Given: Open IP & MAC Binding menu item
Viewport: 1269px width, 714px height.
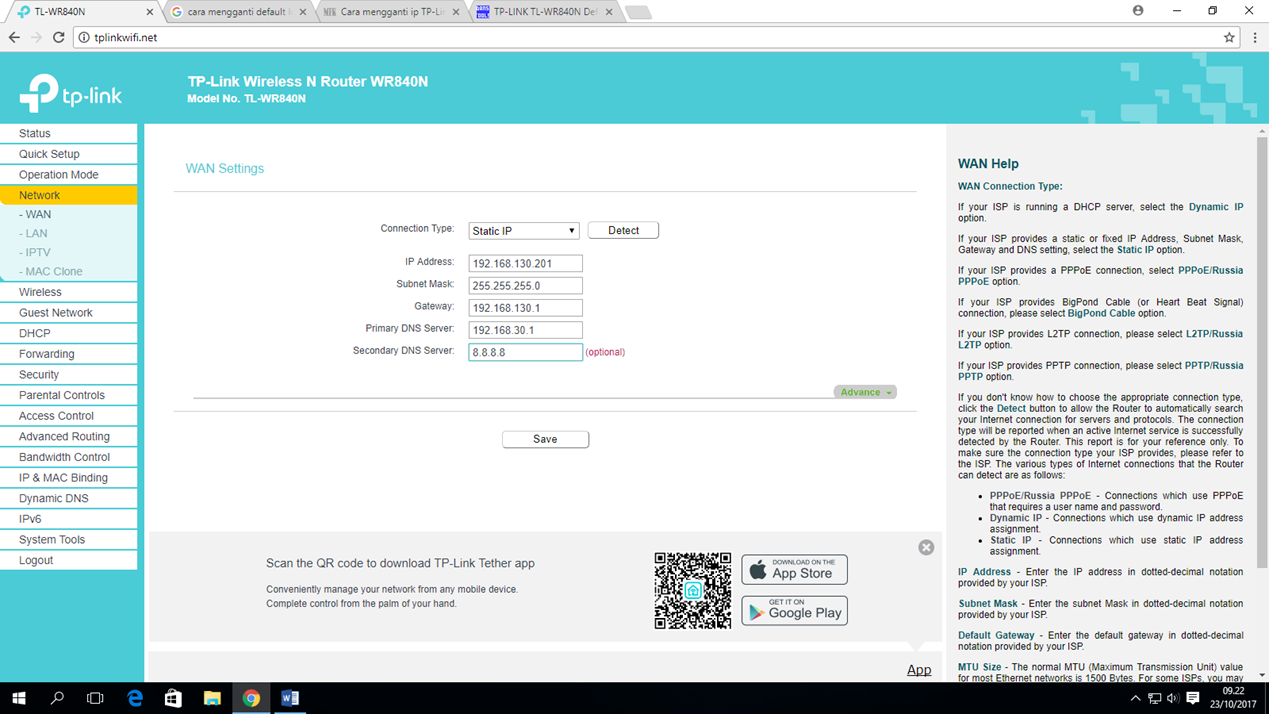Looking at the screenshot, I should (x=68, y=478).
